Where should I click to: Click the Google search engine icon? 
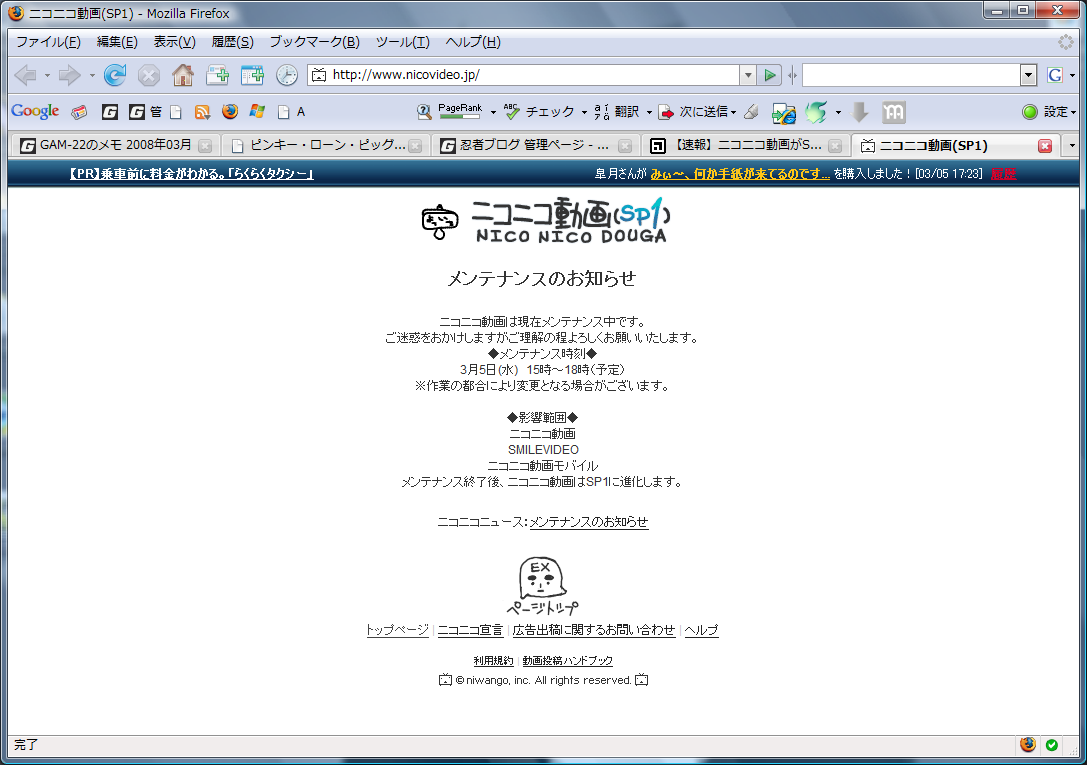coord(1055,75)
